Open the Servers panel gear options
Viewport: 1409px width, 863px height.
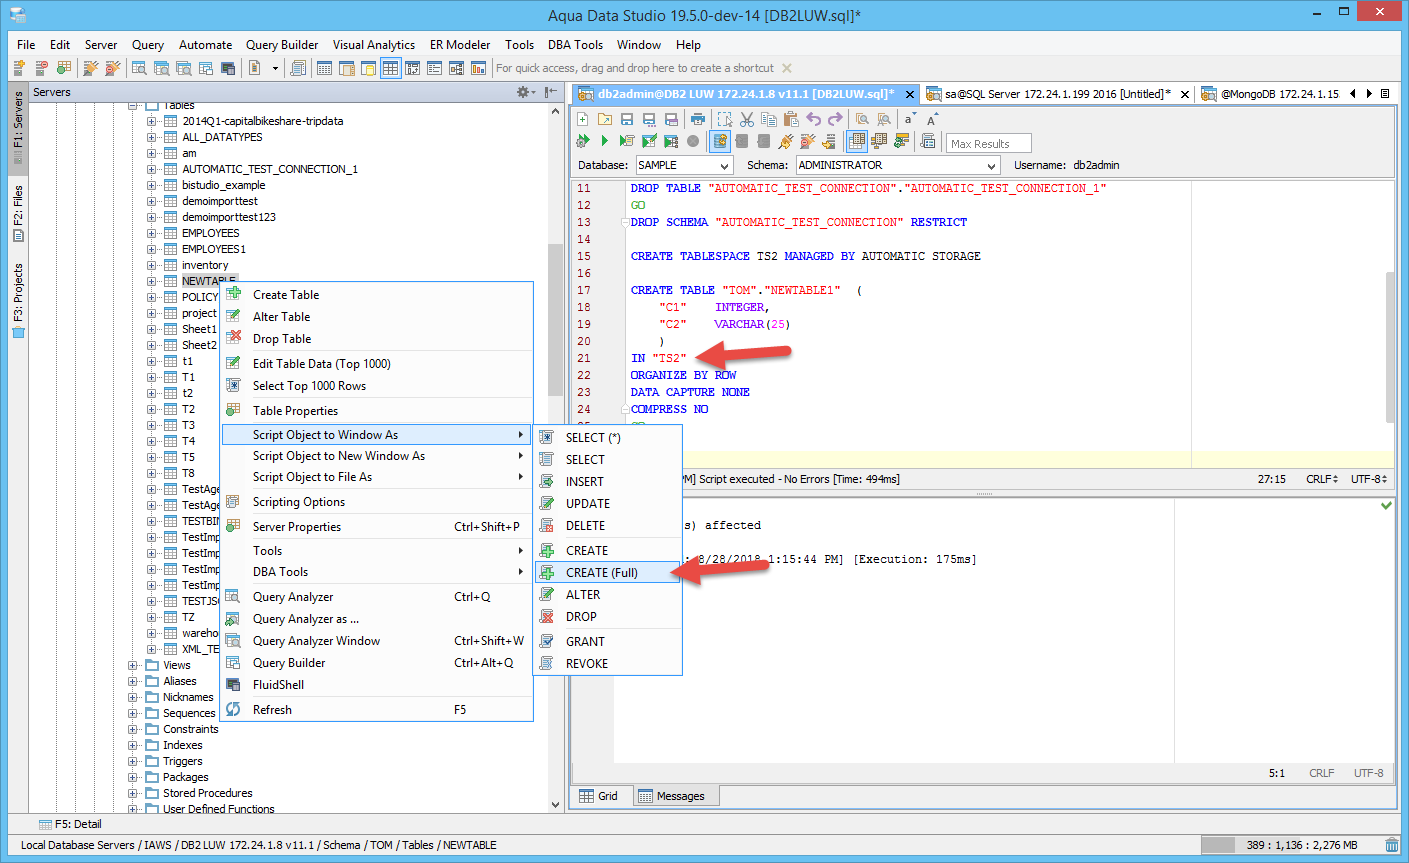pos(524,92)
